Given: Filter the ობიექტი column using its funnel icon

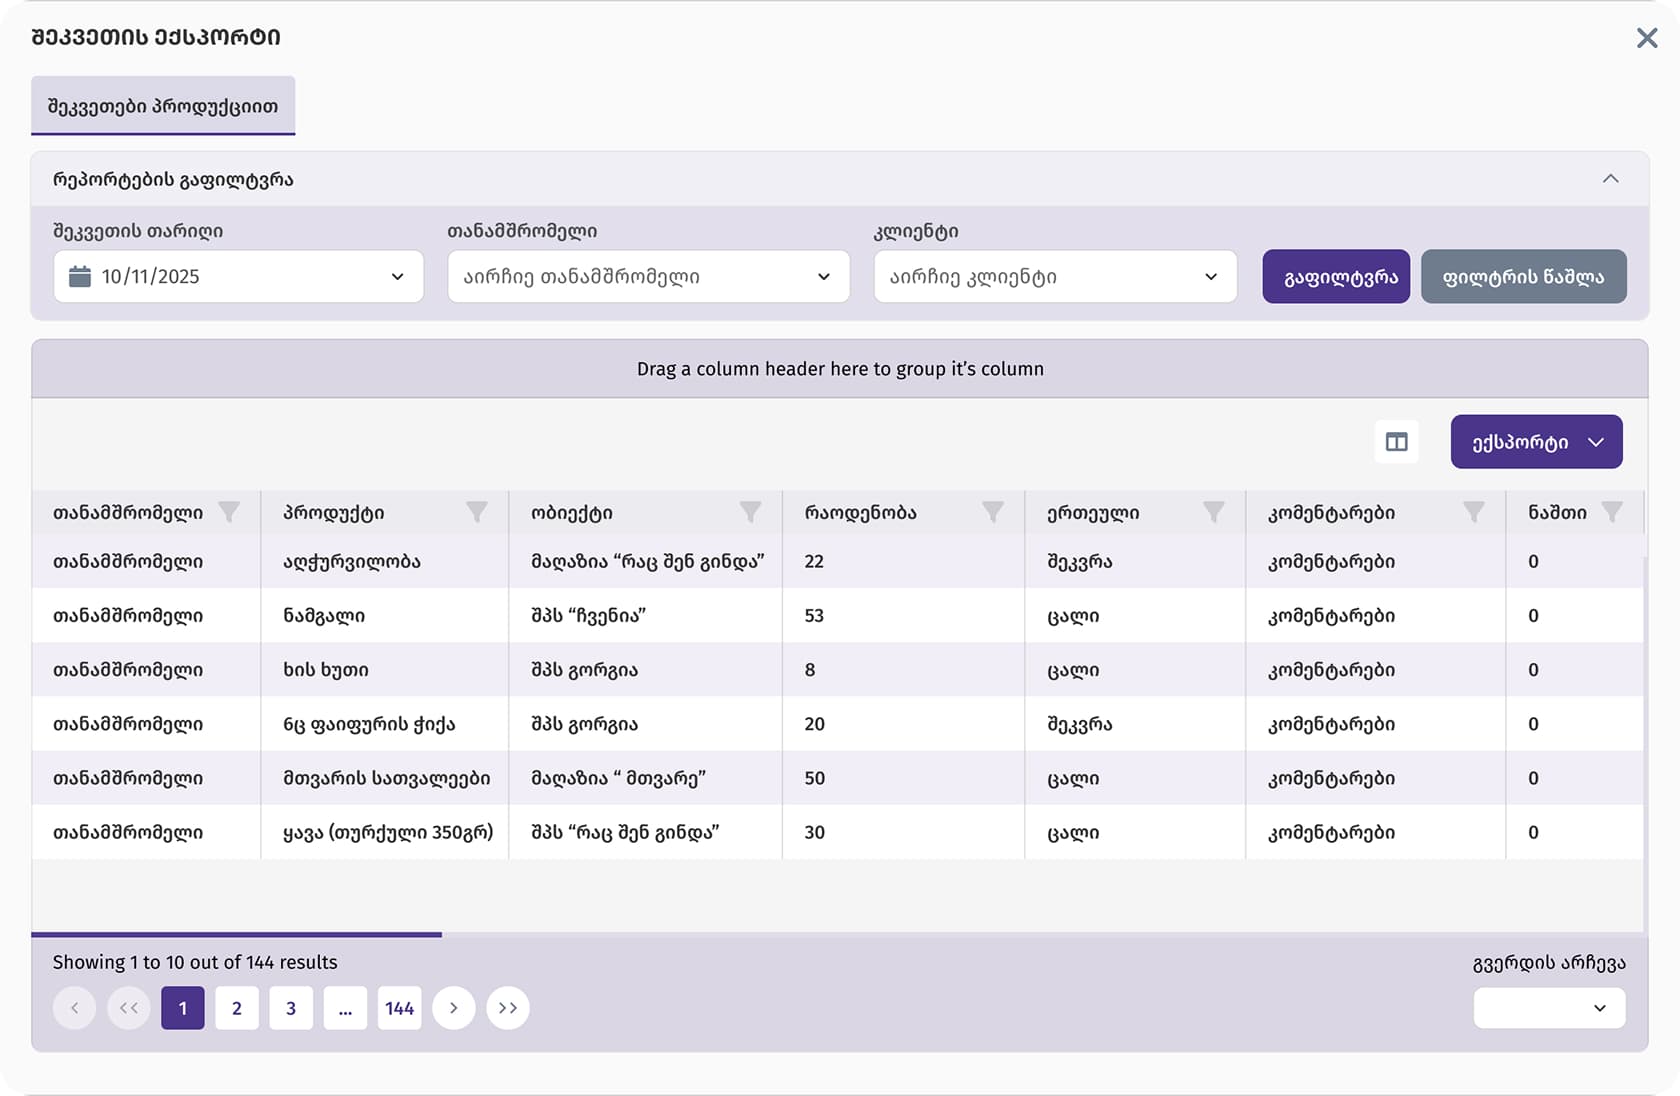Looking at the screenshot, I should [x=751, y=513].
